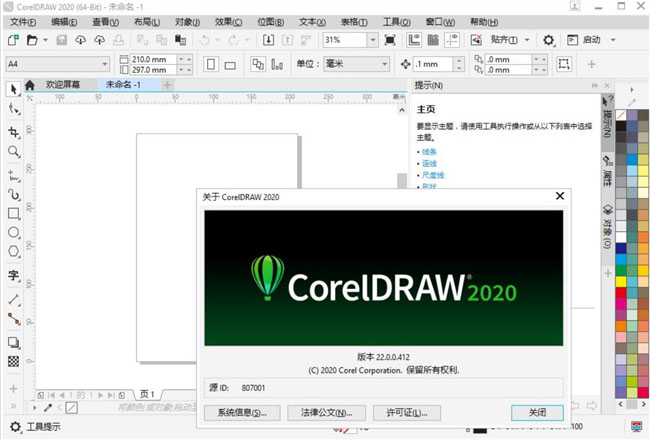650x440 pixels.
Task: Select the Polygon tool
Action: click(14, 251)
